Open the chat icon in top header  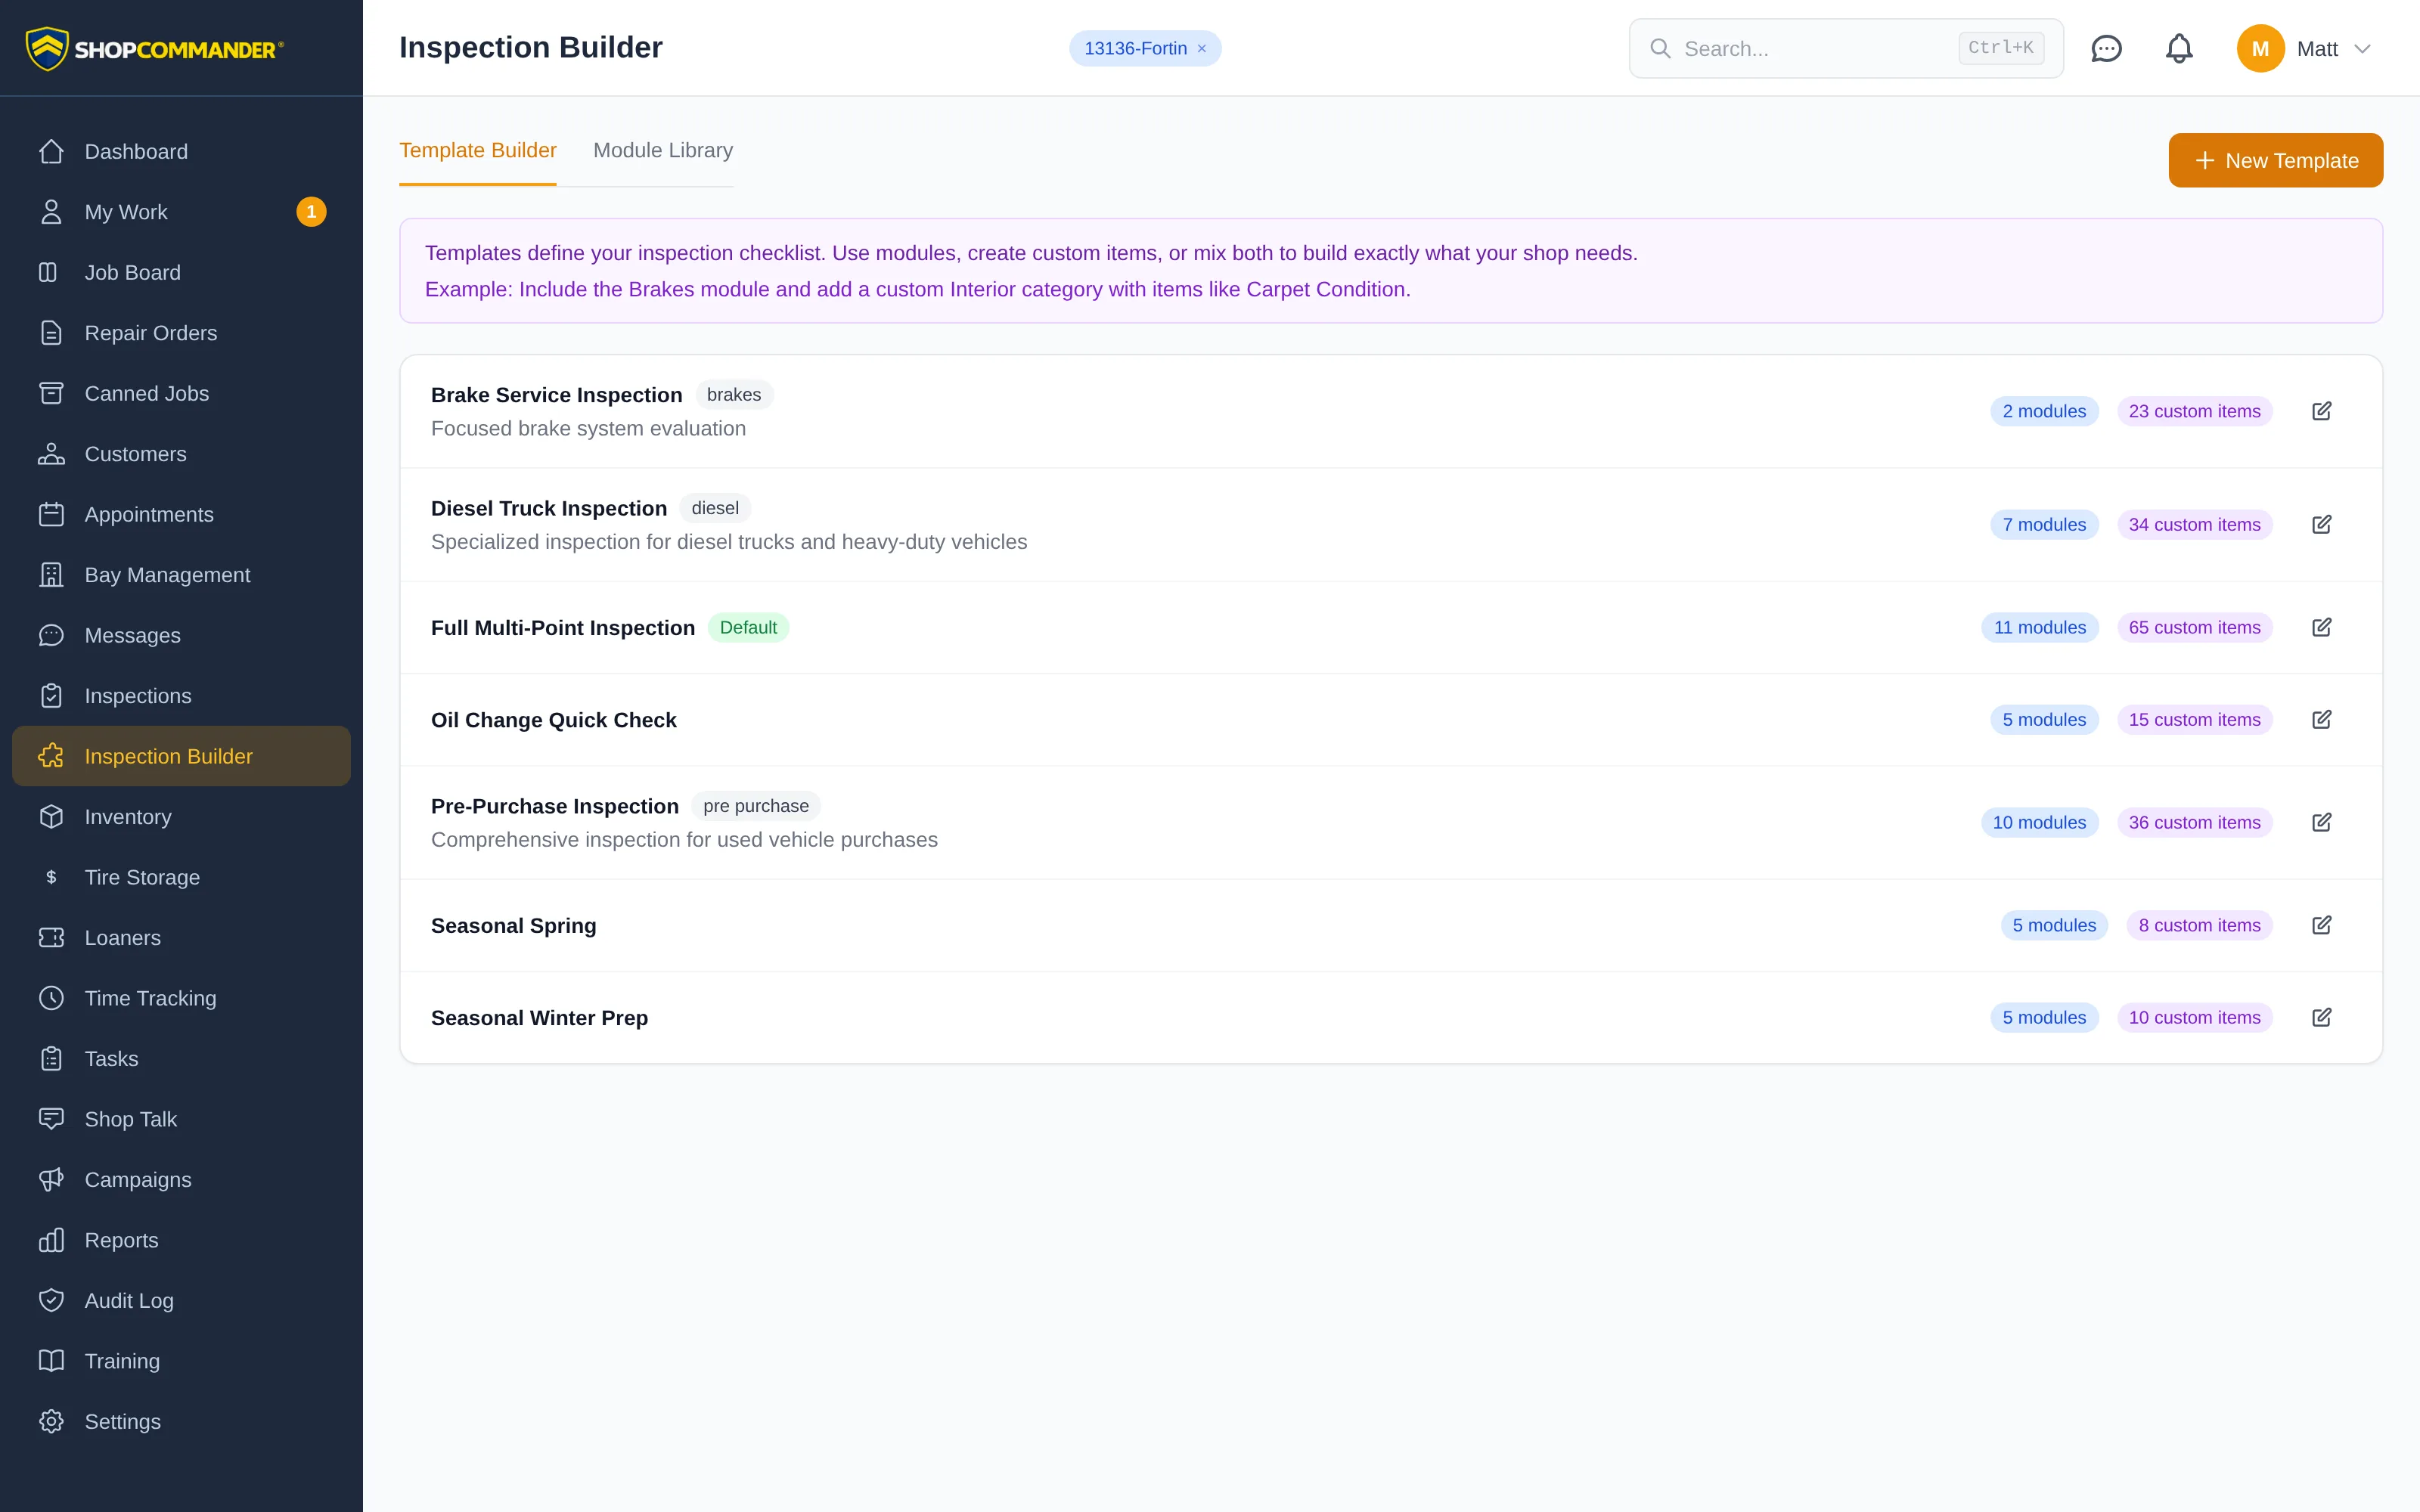click(2106, 48)
